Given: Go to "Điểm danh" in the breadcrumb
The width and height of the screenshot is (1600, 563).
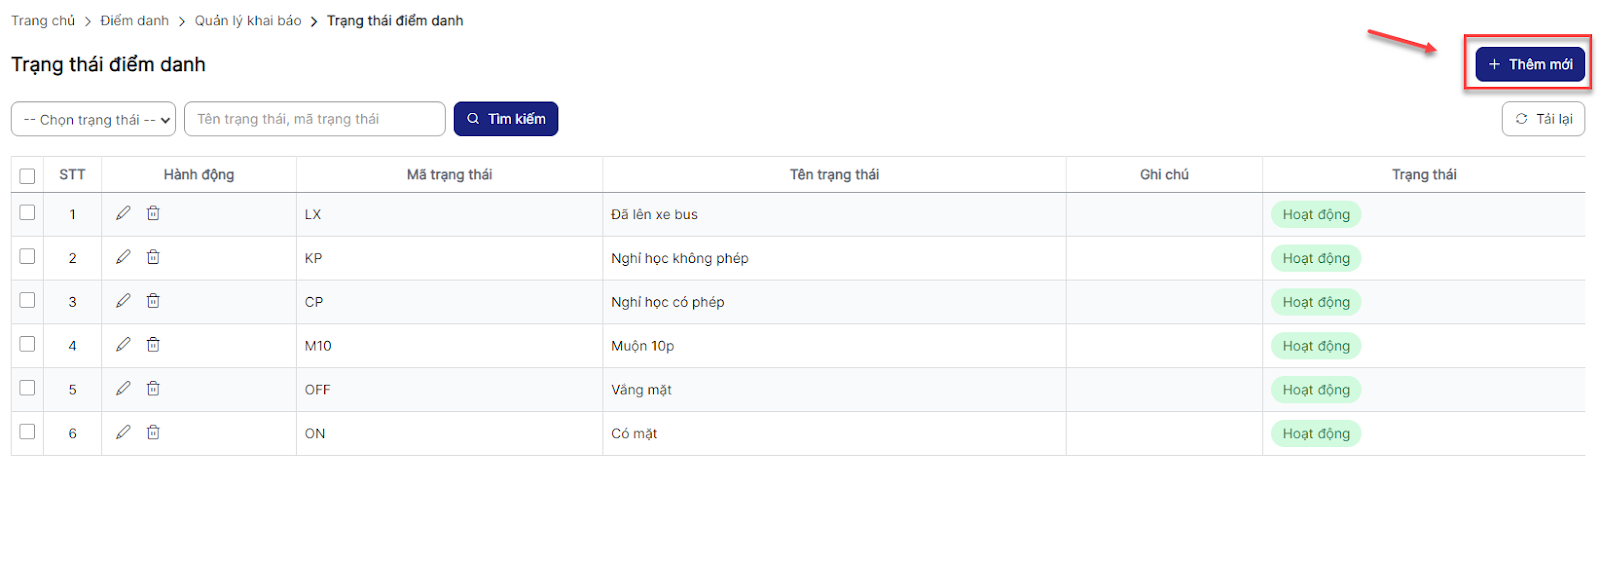Looking at the screenshot, I should (x=134, y=21).
